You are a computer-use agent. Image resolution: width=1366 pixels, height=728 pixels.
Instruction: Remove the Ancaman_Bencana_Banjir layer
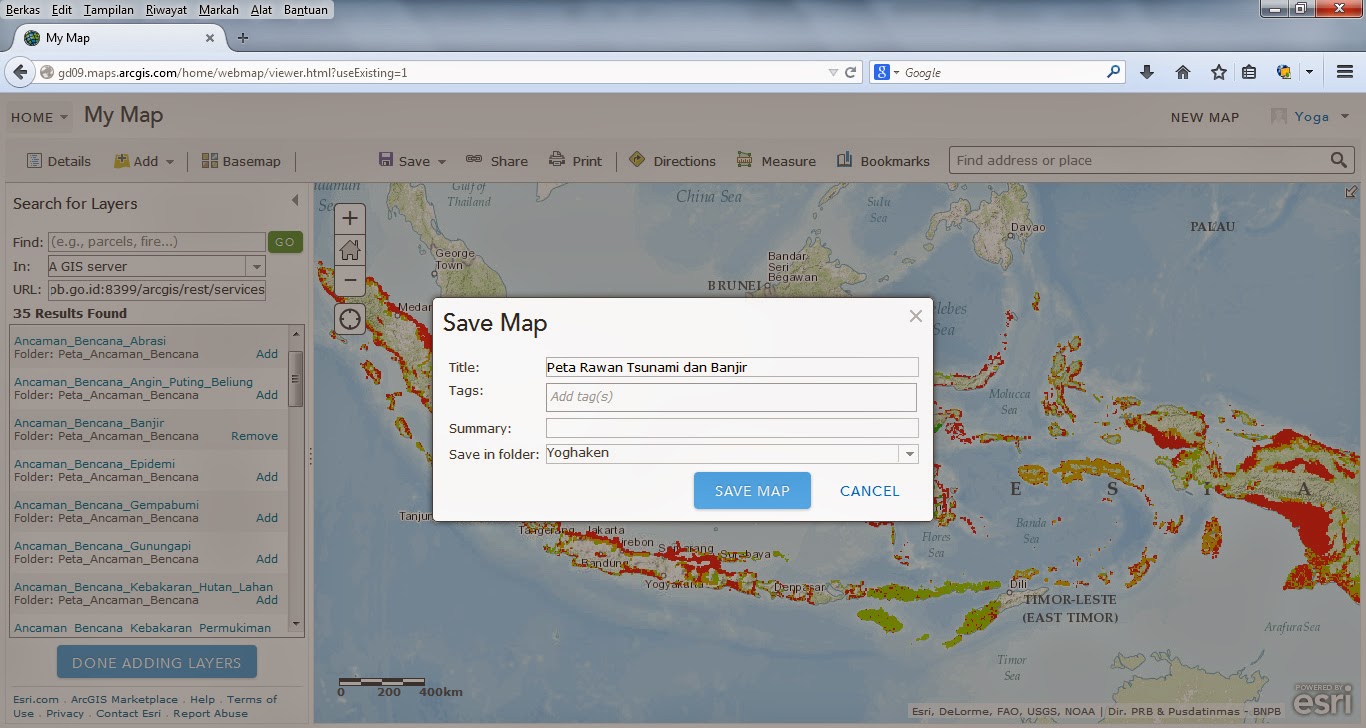[x=254, y=436]
